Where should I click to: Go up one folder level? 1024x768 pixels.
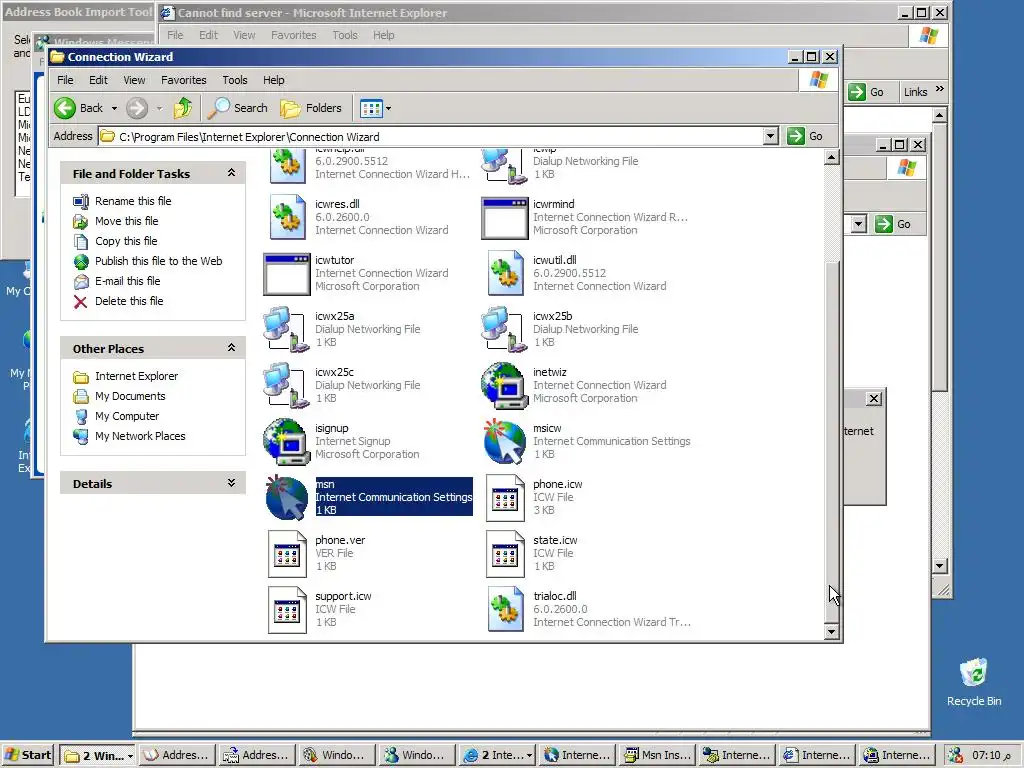[183, 108]
